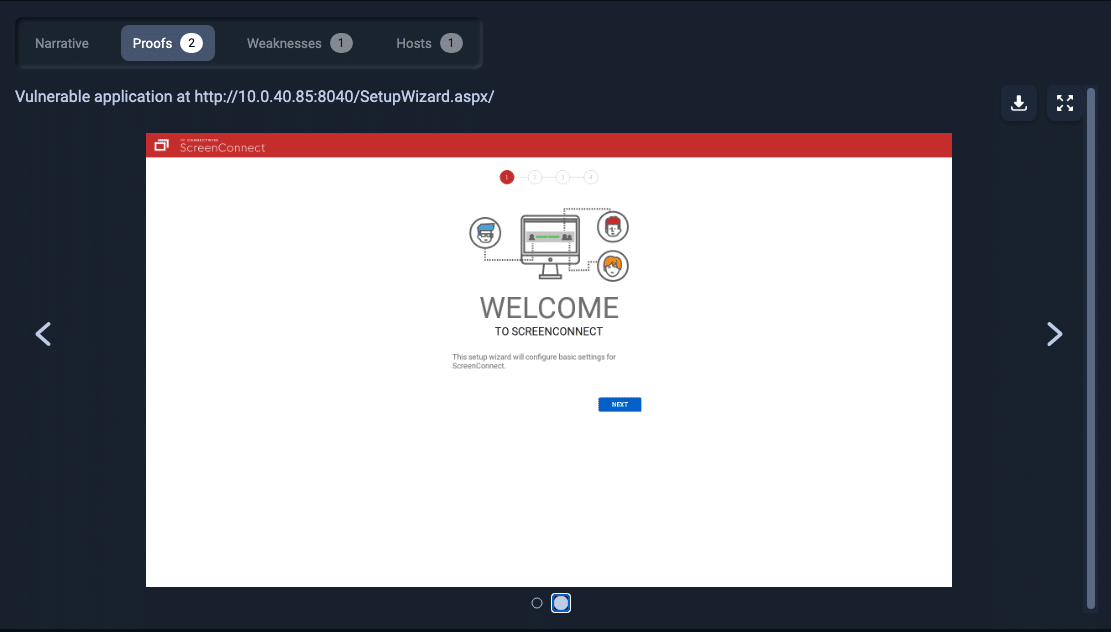Click the Hosts count badge
The height and width of the screenshot is (632, 1111).
pyautogui.click(x=451, y=43)
